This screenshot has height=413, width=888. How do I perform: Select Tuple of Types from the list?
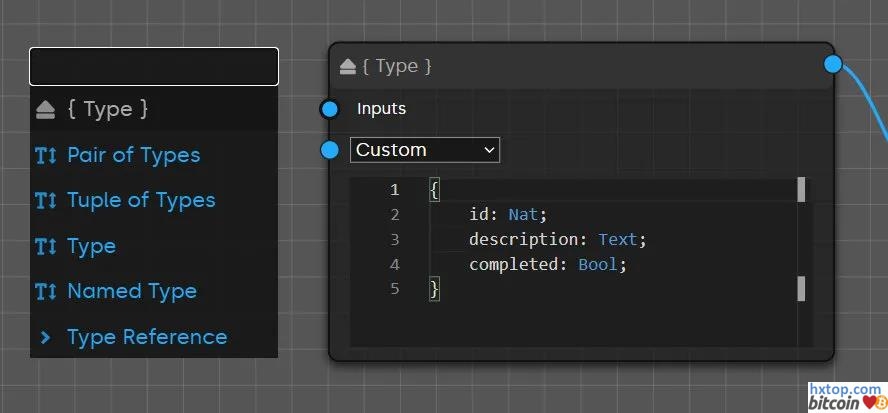point(141,200)
